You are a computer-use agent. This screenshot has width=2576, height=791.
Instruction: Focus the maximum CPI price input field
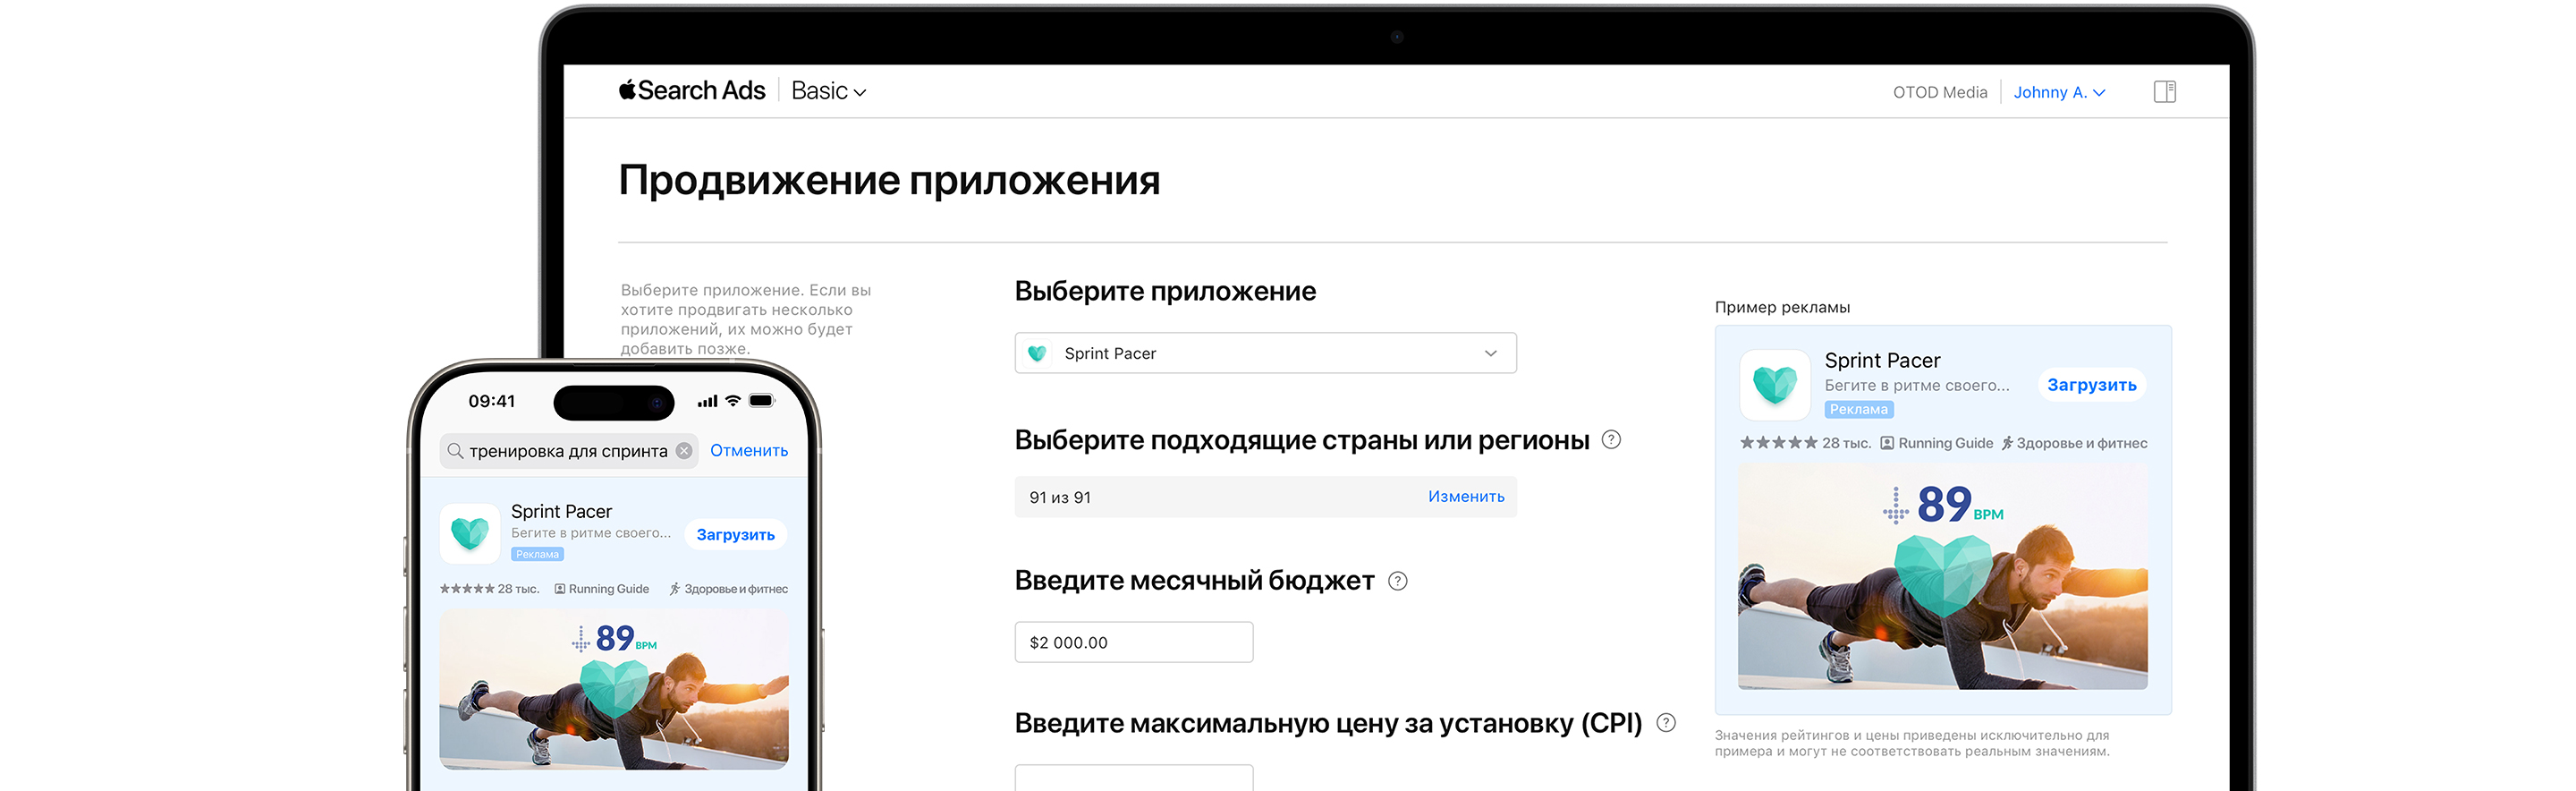[1133, 777]
